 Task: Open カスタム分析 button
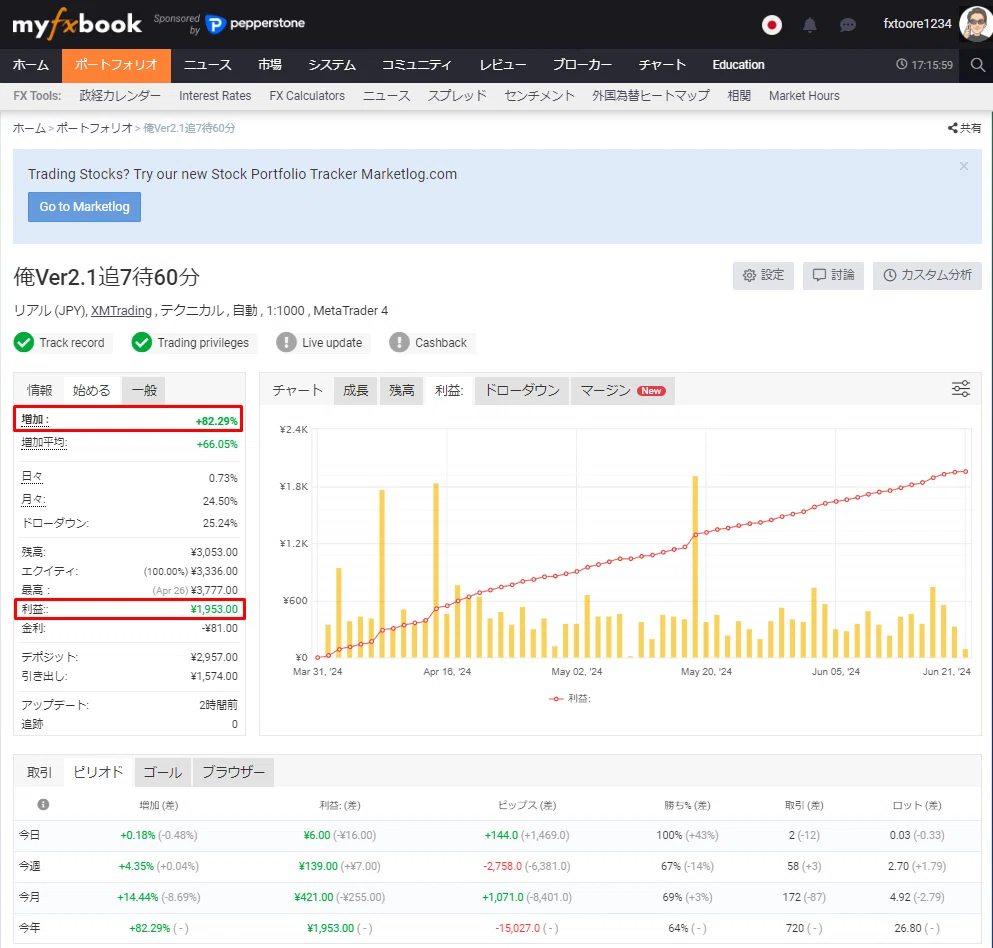[x=927, y=275]
